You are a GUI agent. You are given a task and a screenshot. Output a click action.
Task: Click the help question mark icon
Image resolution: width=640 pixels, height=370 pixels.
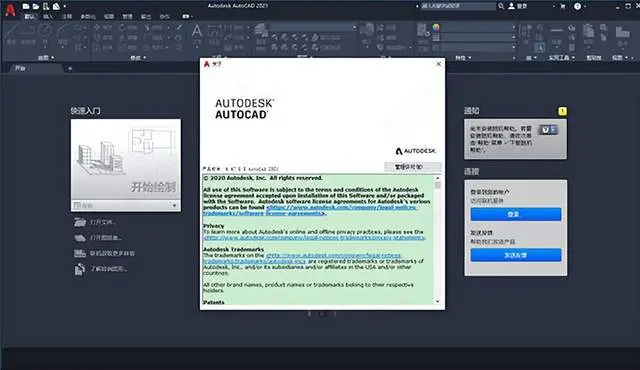[578, 6]
